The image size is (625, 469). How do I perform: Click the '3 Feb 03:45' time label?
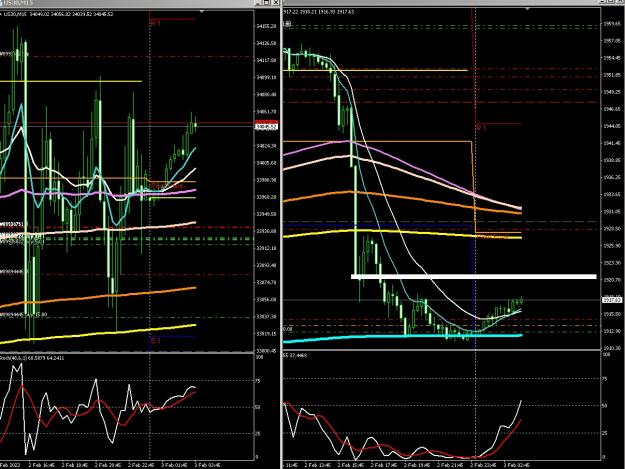(x=207, y=465)
